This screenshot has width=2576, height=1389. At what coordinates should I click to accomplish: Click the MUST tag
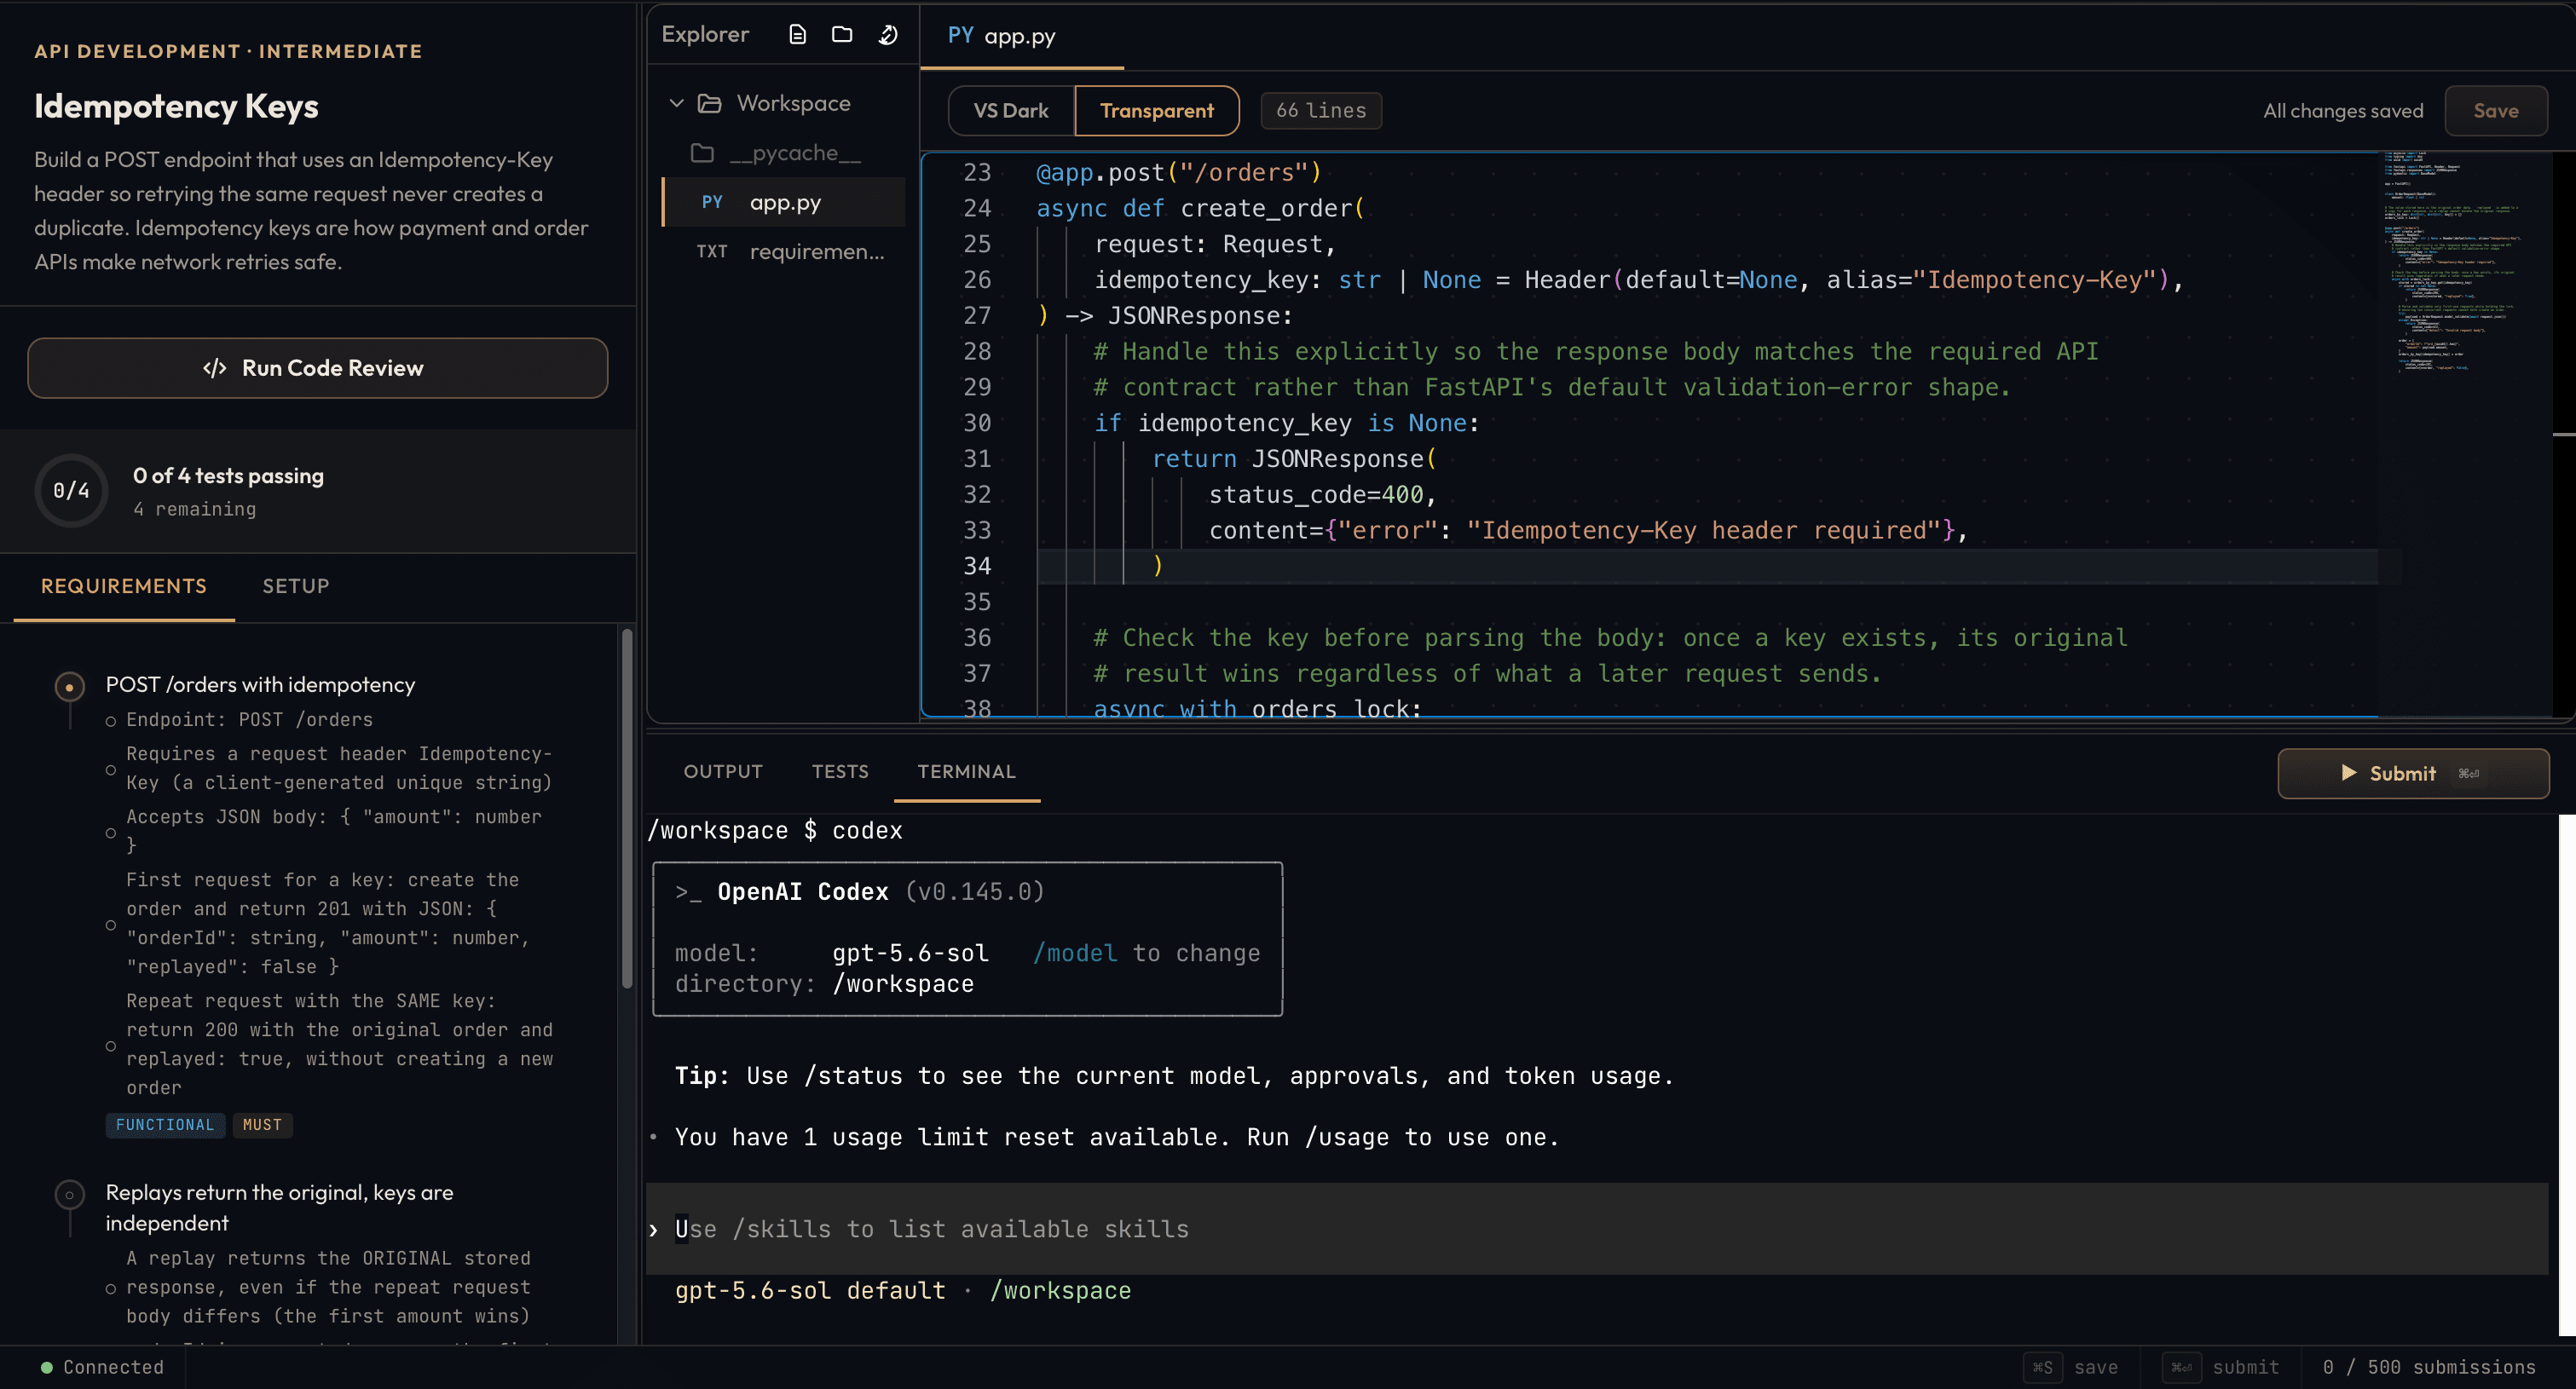pyautogui.click(x=262, y=1125)
